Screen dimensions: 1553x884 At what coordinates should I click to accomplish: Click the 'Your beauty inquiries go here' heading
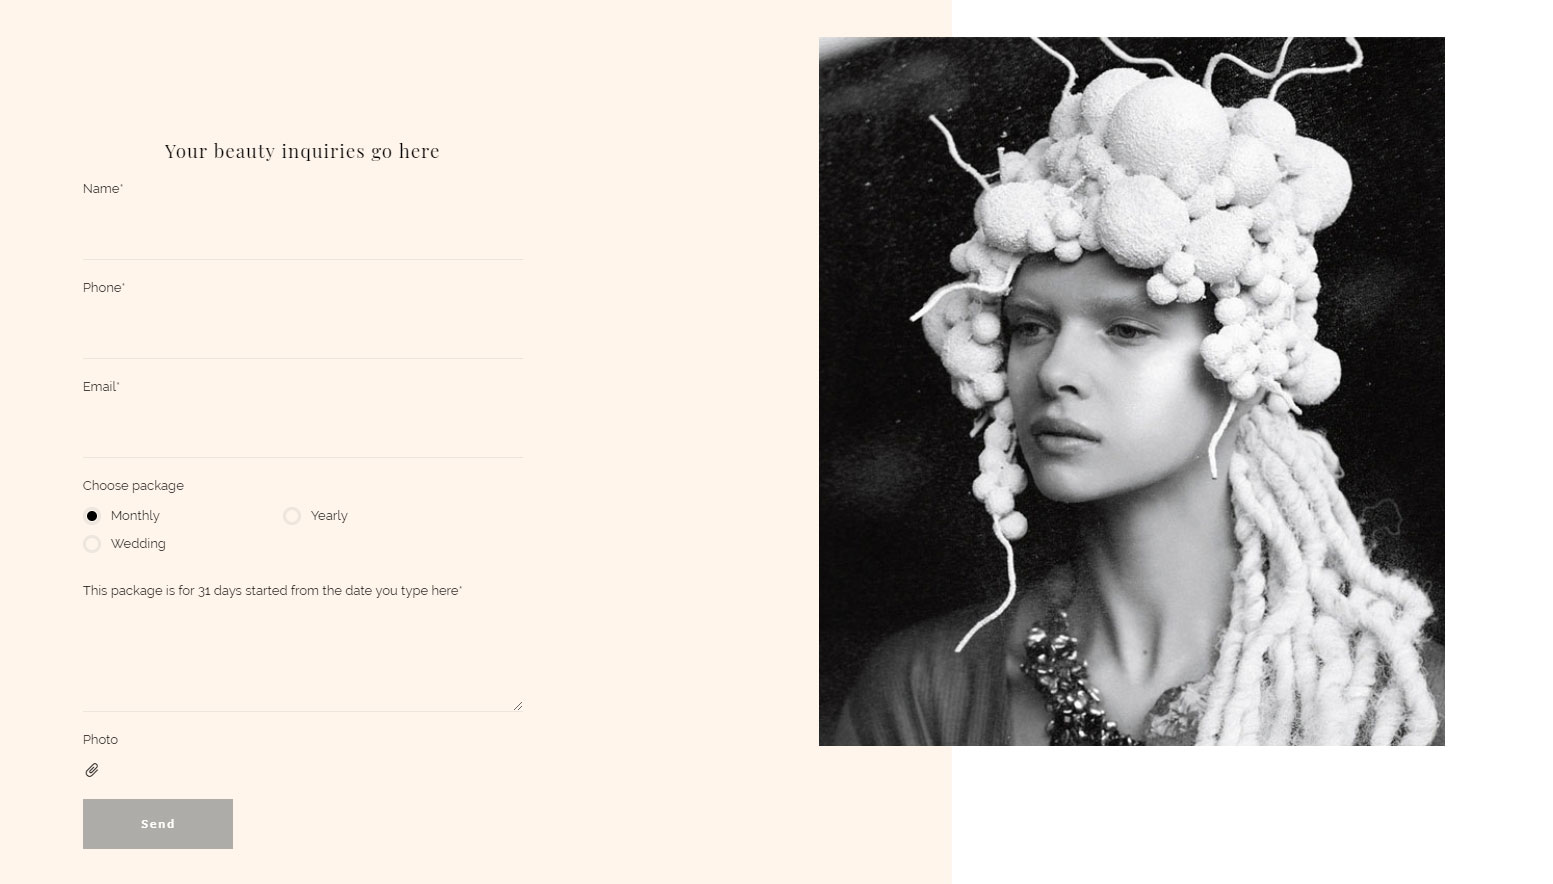click(302, 151)
